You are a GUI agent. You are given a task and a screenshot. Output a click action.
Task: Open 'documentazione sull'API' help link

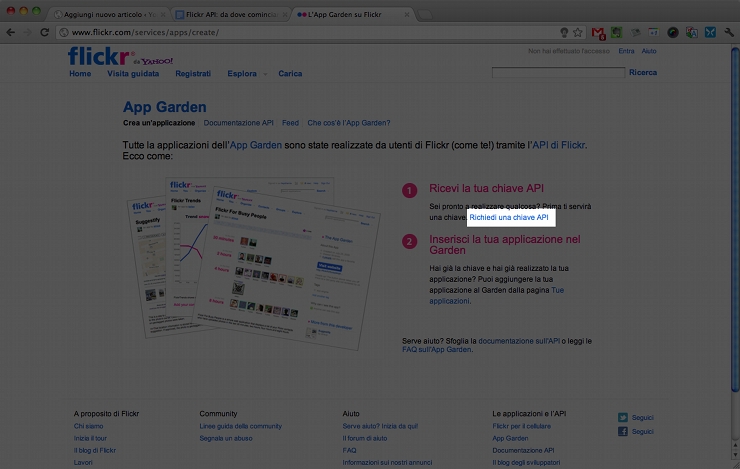pos(519,341)
